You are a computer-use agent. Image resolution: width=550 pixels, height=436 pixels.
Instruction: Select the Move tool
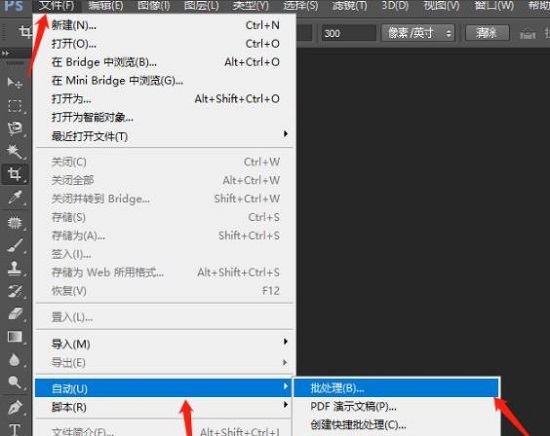pyautogui.click(x=15, y=83)
